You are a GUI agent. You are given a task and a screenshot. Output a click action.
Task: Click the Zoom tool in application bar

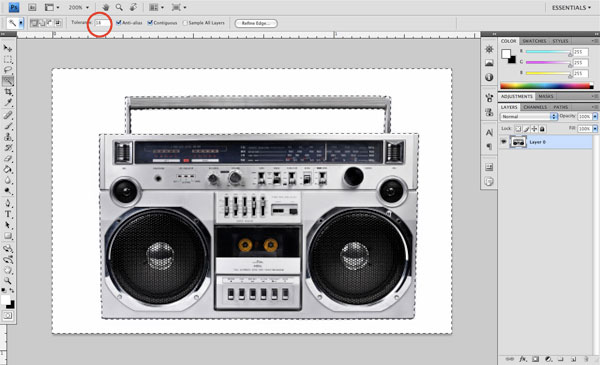(119, 7)
